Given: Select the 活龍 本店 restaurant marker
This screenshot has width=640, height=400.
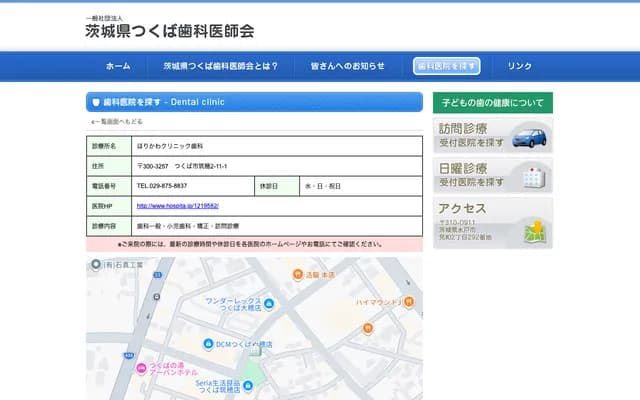Looking at the screenshot, I should coord(297,274).
